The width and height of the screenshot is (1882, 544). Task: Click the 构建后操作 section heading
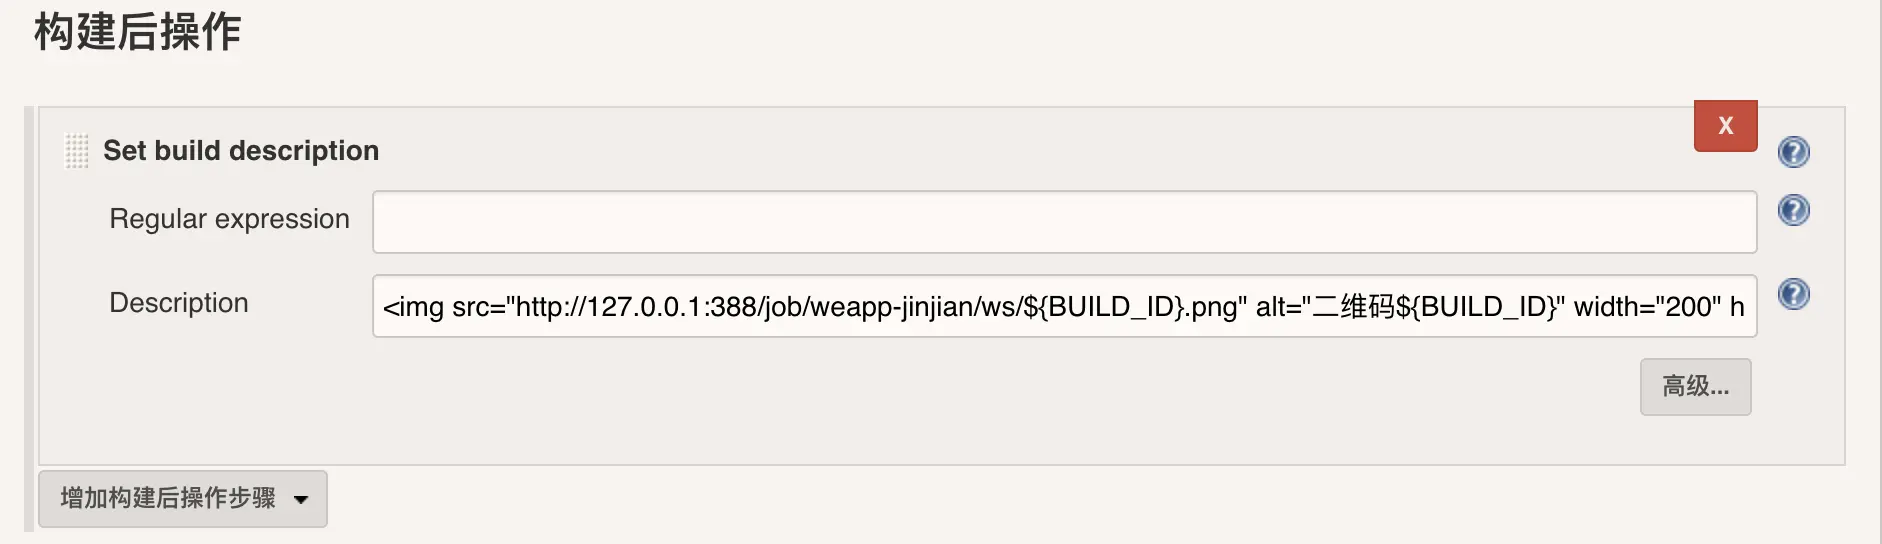pos(138,32)
